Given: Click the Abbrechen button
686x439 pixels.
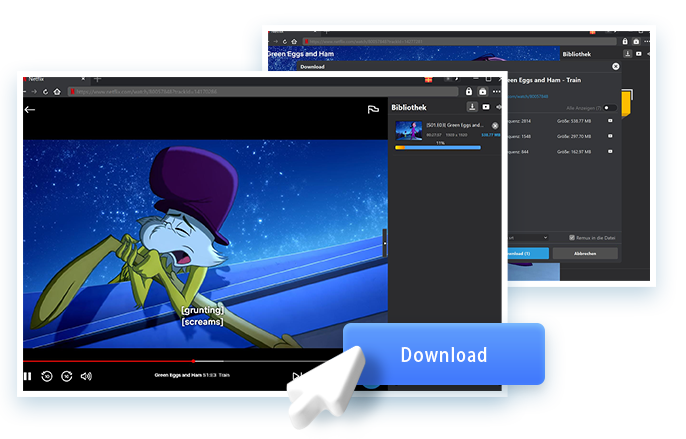Looking at the screenshot, I should tap(585, 253).
